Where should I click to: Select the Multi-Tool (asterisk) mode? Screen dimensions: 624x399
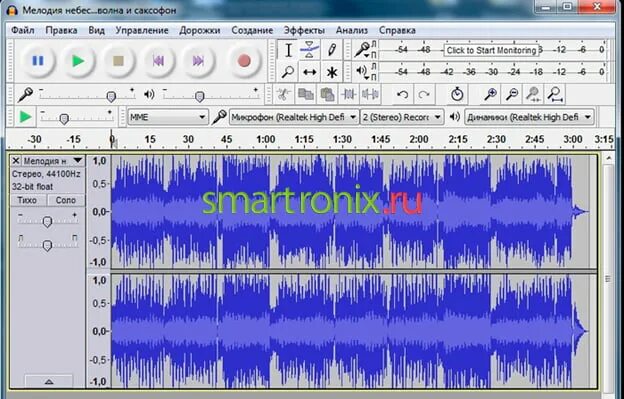click(332, 72)
